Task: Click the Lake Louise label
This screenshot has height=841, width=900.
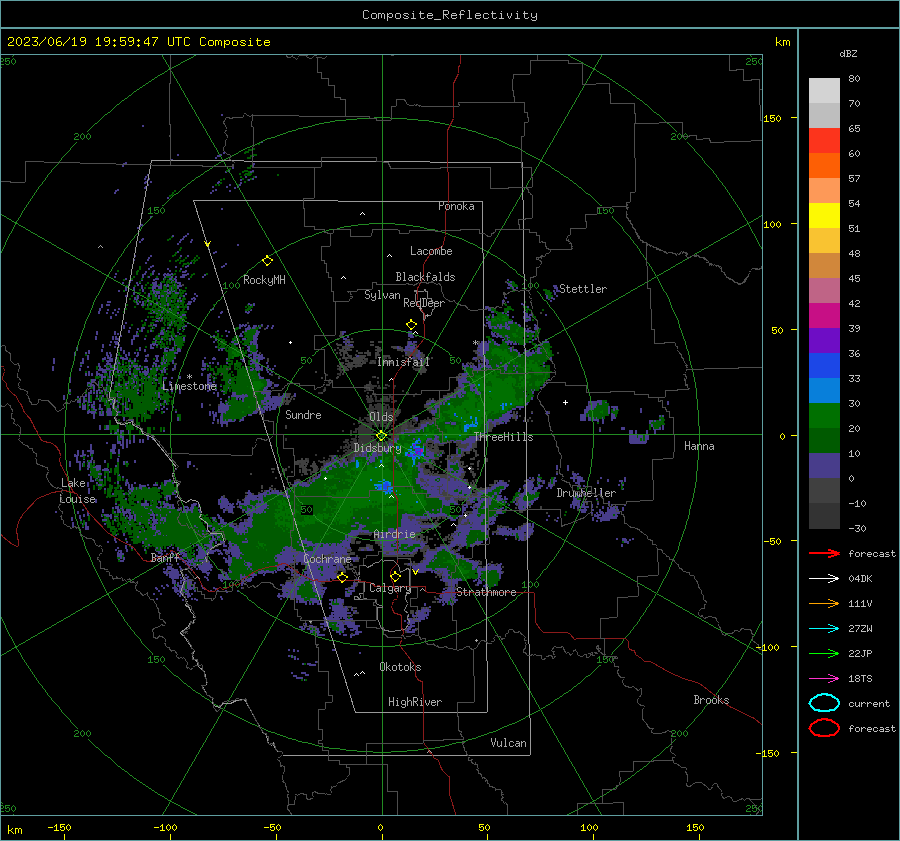Action: pos(78,491)
